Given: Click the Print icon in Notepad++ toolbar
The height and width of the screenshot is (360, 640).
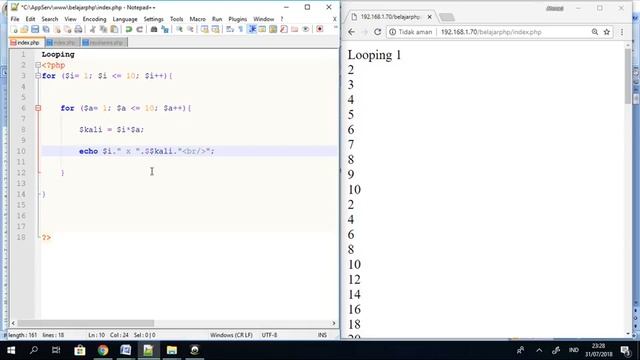Looking at the screenshot, I should pyautogui.click(x=78, y=29).
